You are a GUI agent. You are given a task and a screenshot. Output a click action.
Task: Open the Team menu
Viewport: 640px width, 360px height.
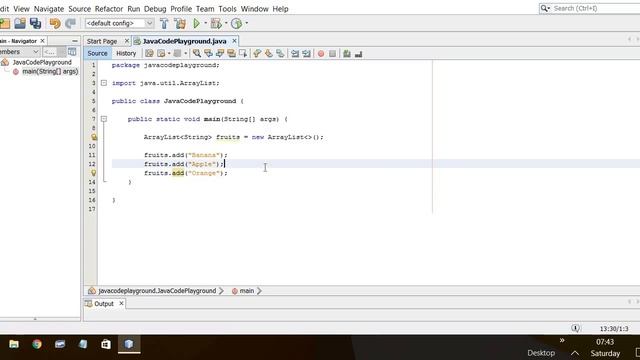point(205,9)
